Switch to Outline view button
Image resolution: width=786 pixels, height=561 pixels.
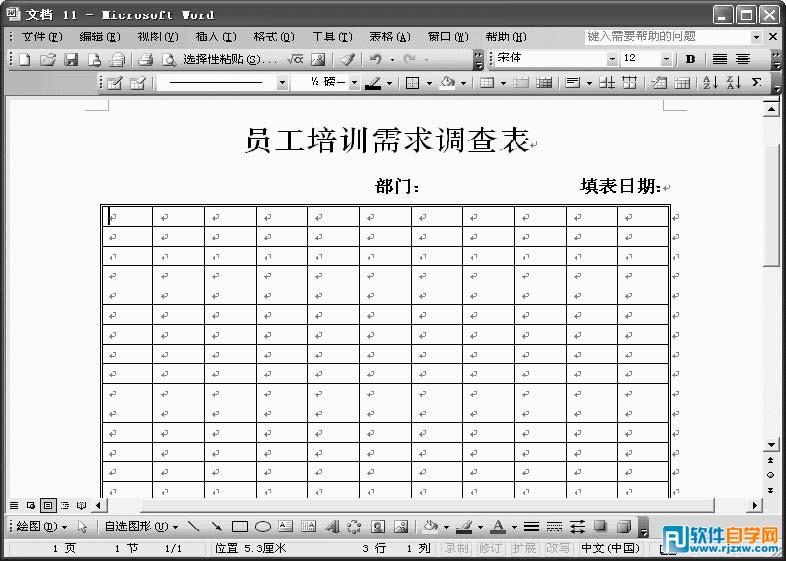click(x=65, y=505)
